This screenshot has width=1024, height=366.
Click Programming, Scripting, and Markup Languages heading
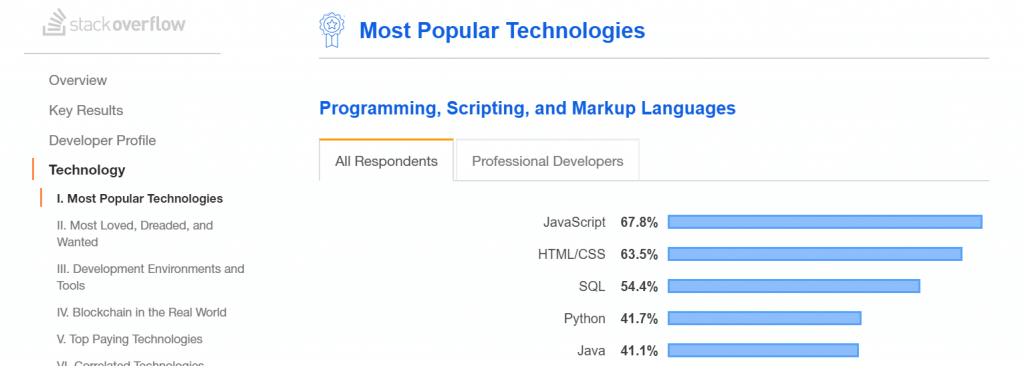[527, 108]
